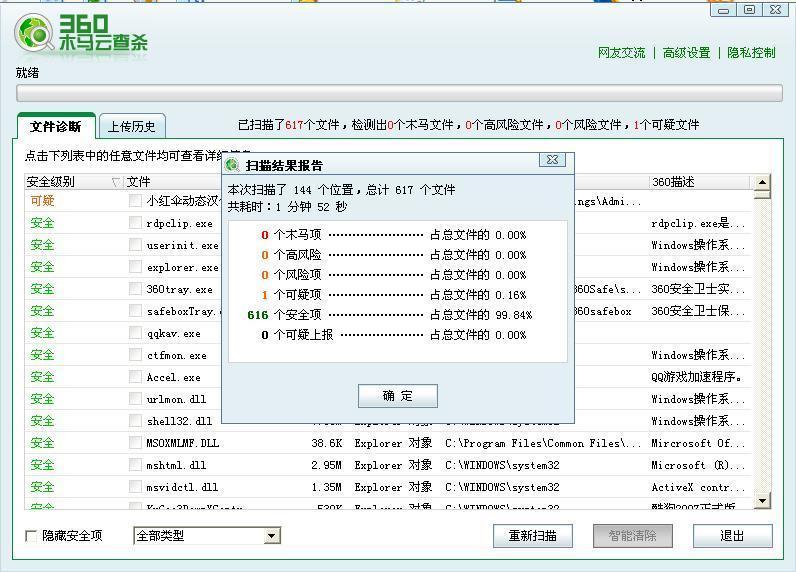
Task: Click the ActiveX contr... description text
Action: point(698,488)
